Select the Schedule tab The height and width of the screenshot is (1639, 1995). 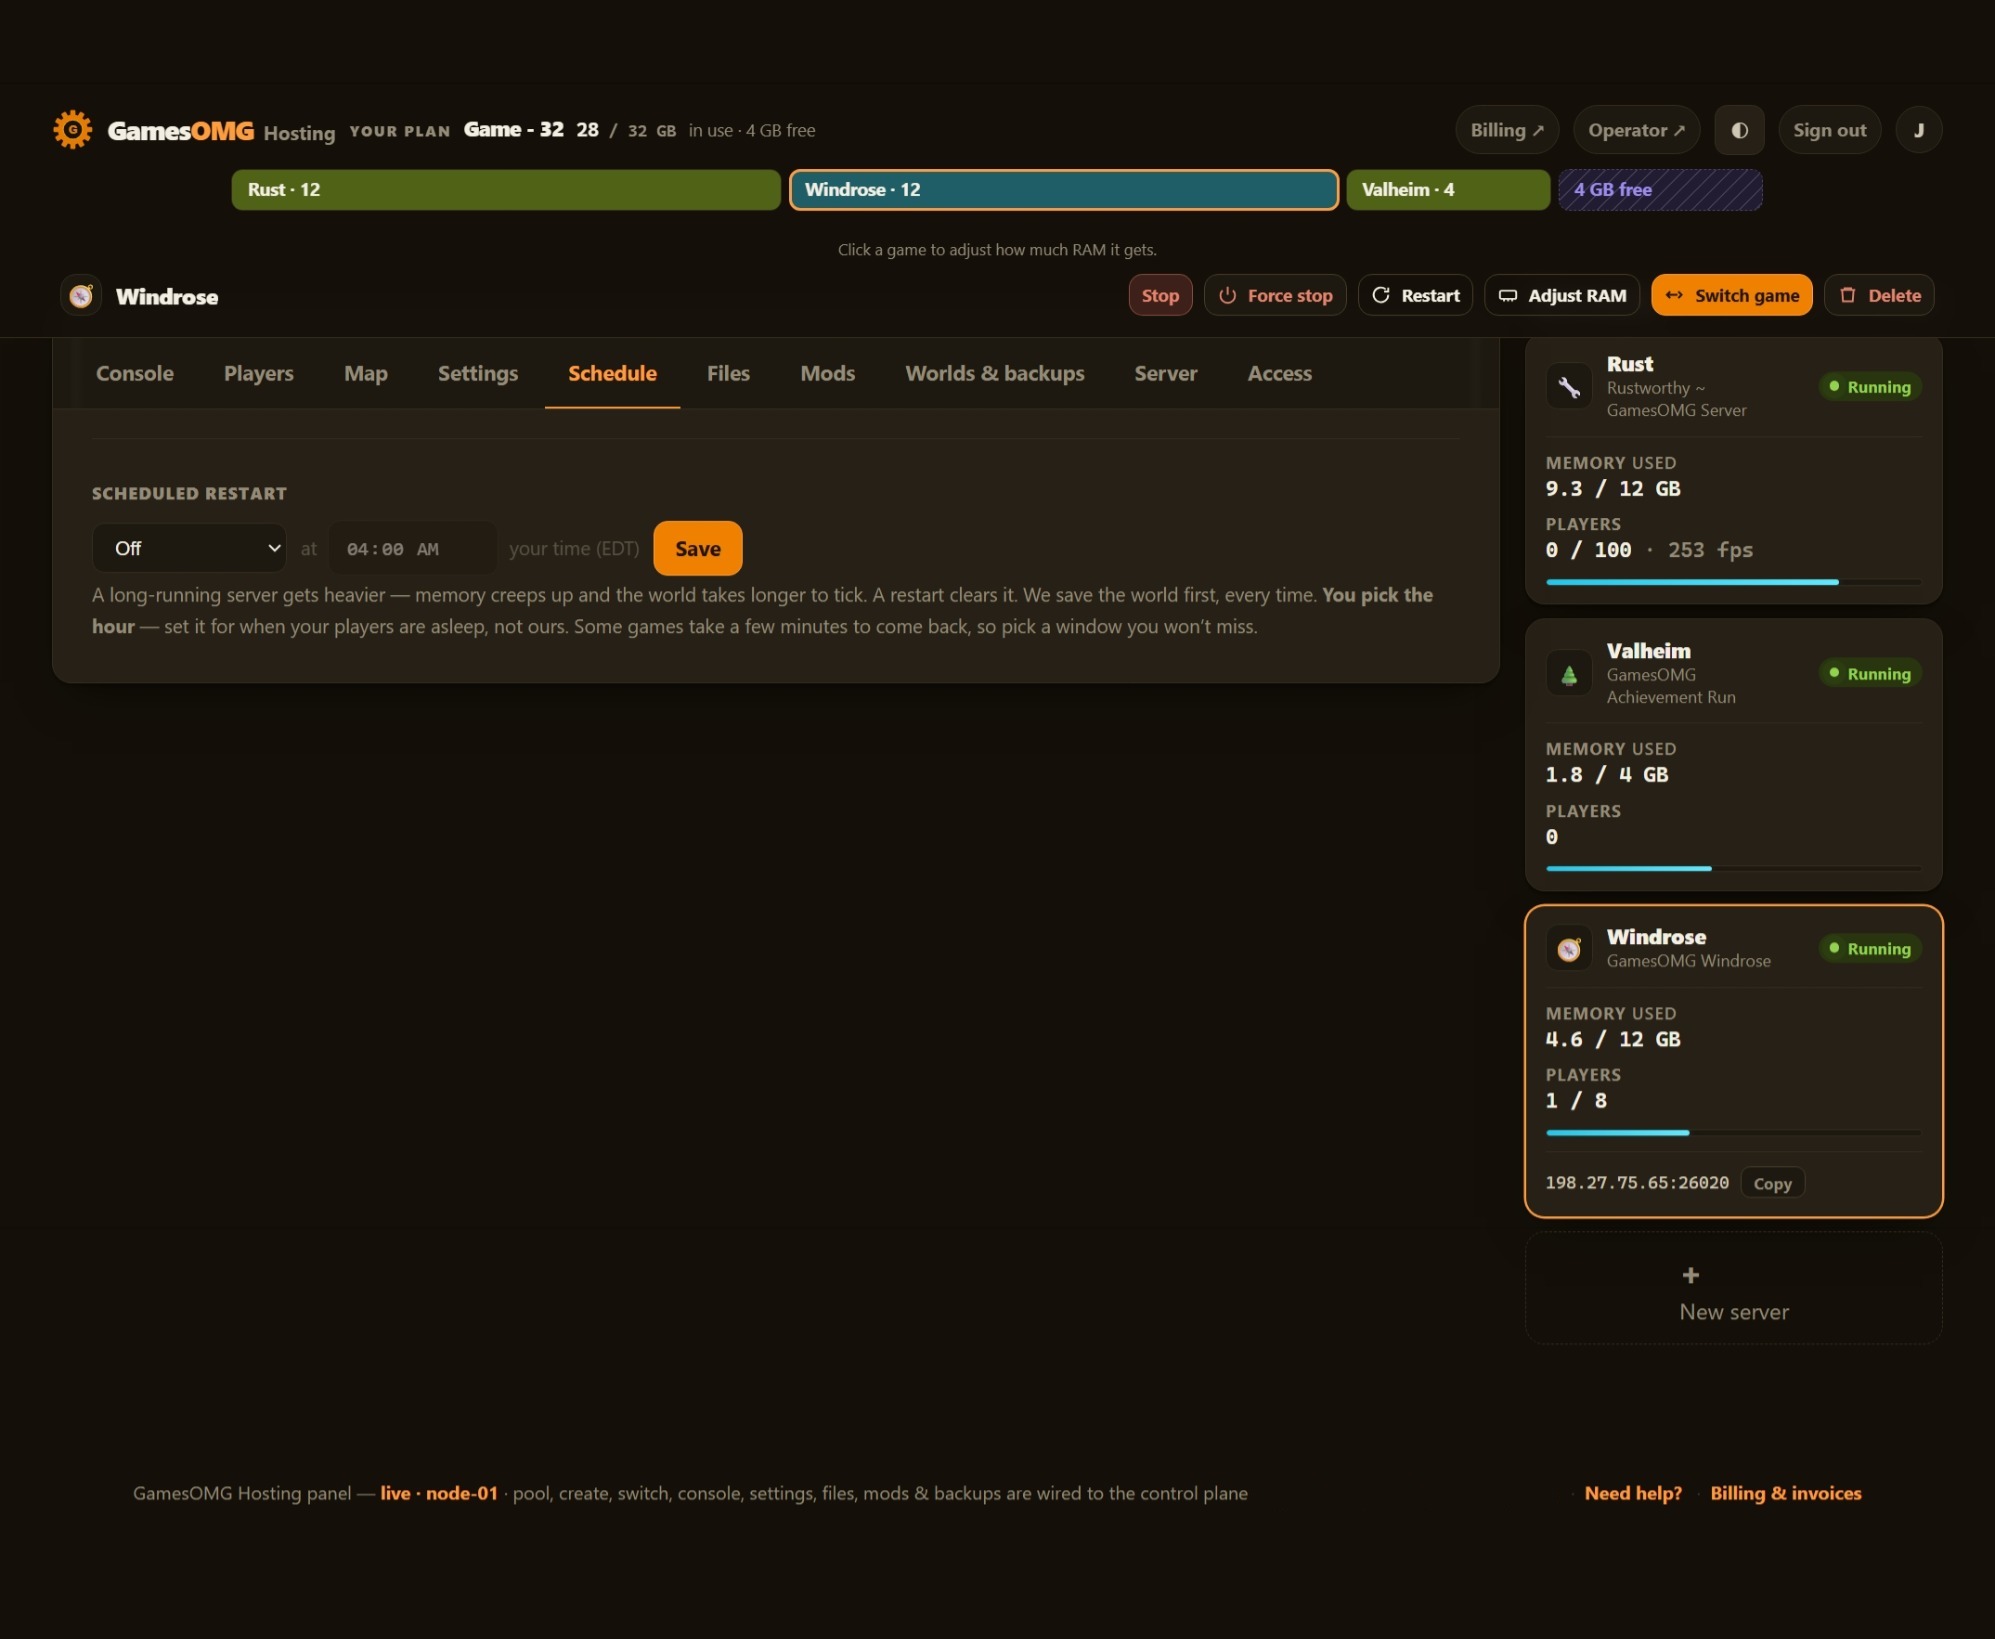click(613, 374)
